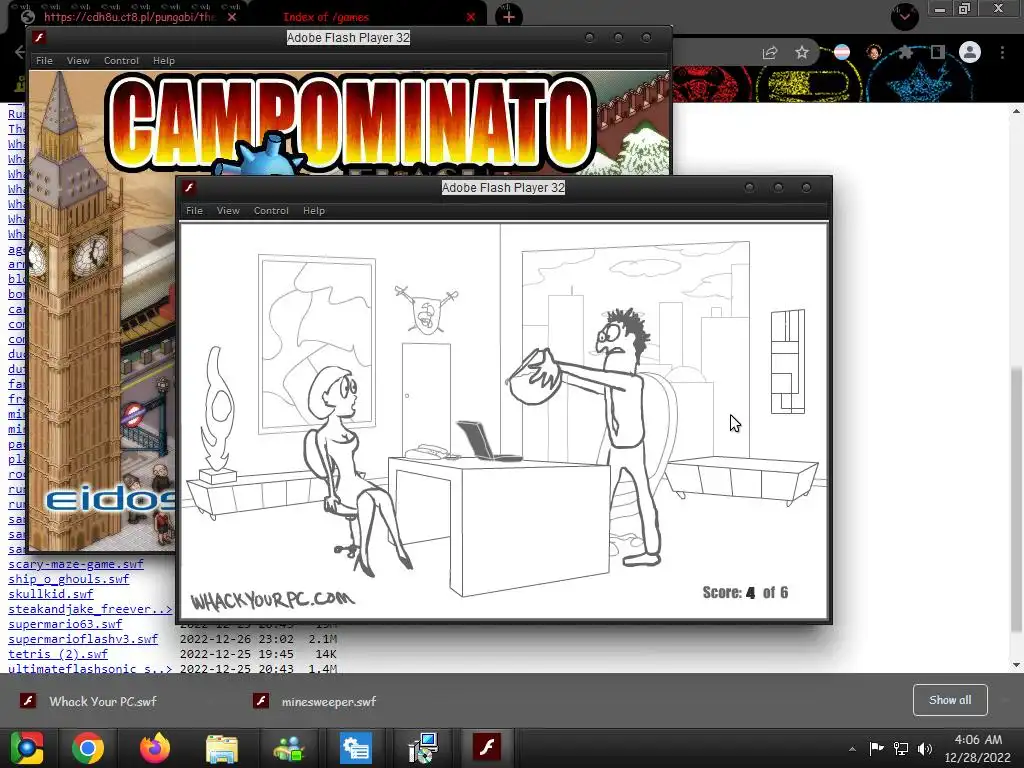Switch to Index of /games browser tab
1024x768 pixels.
point(326,17)
